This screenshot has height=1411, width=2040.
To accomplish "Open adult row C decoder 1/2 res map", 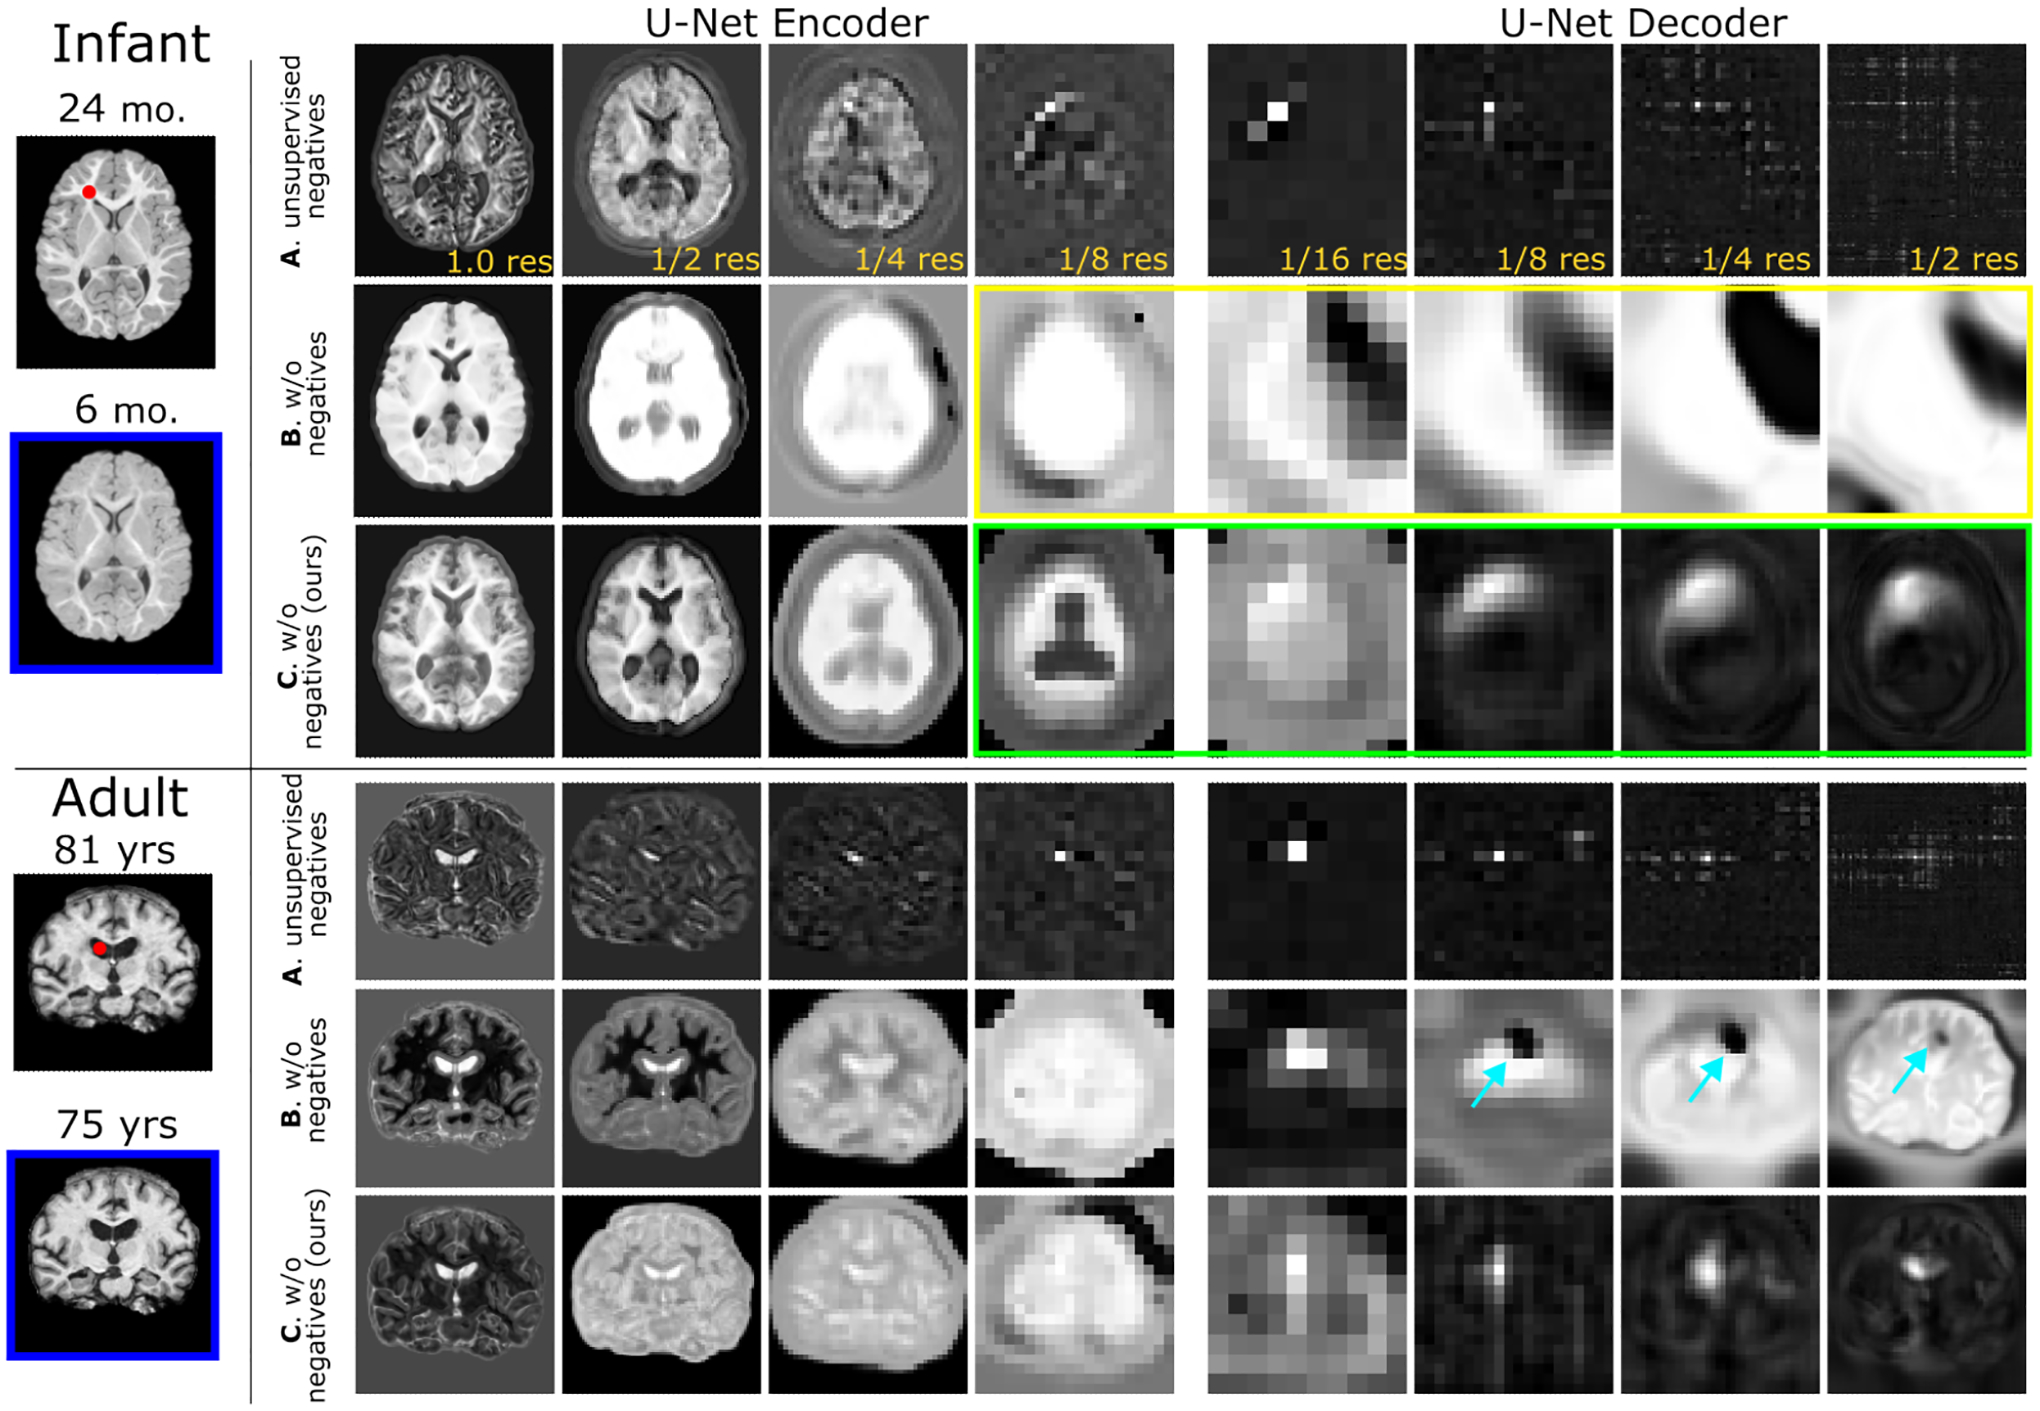I will [1927, 1295].
